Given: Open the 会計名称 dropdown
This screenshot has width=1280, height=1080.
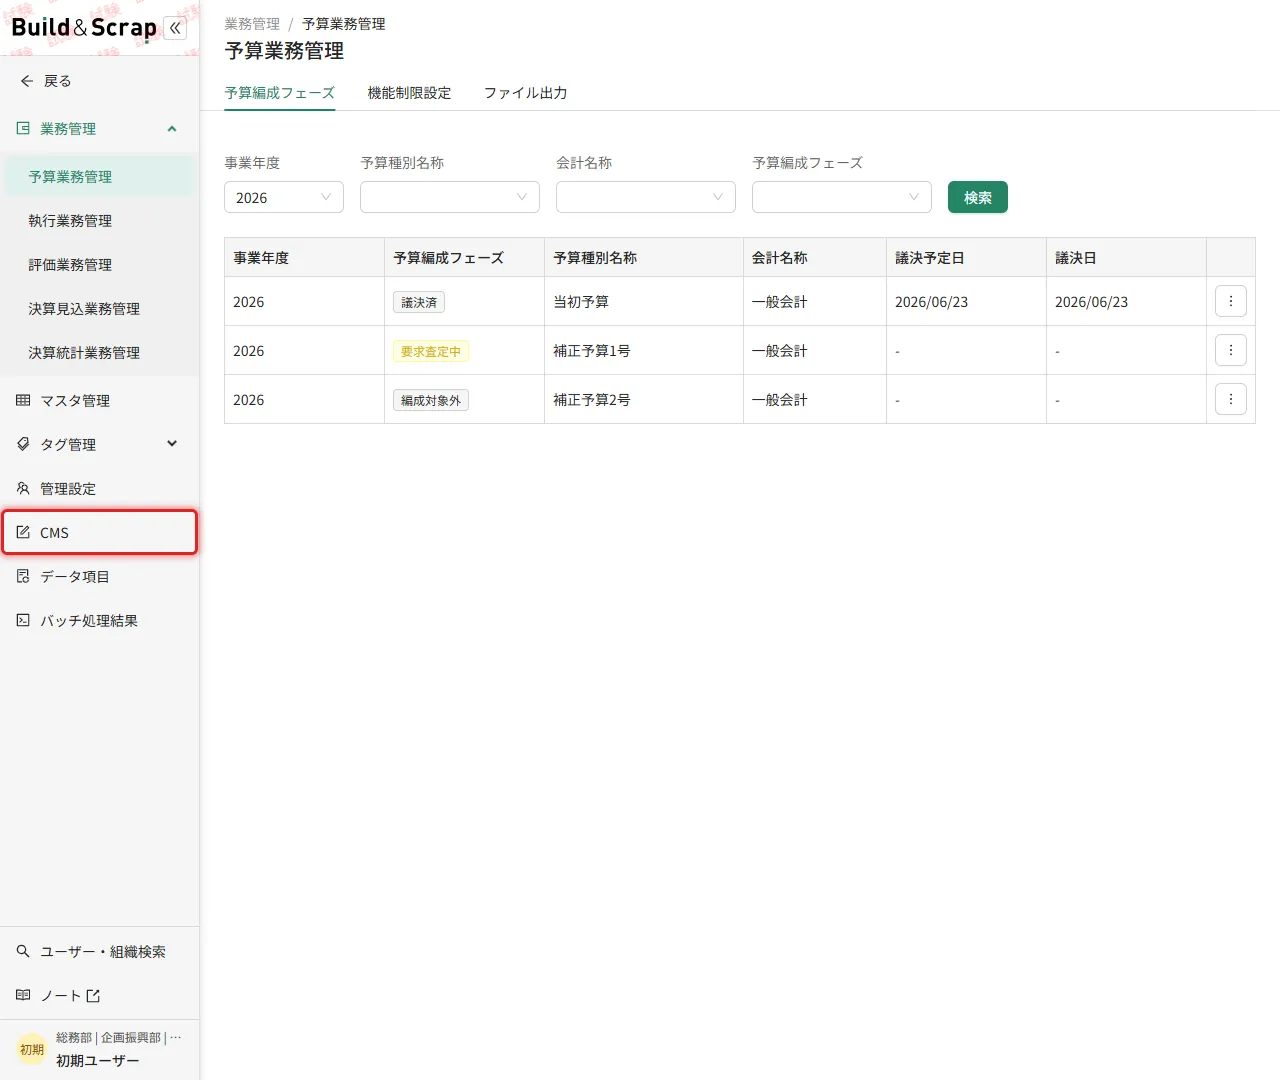Looking at the screenshot, I should (x=646, y=197).
